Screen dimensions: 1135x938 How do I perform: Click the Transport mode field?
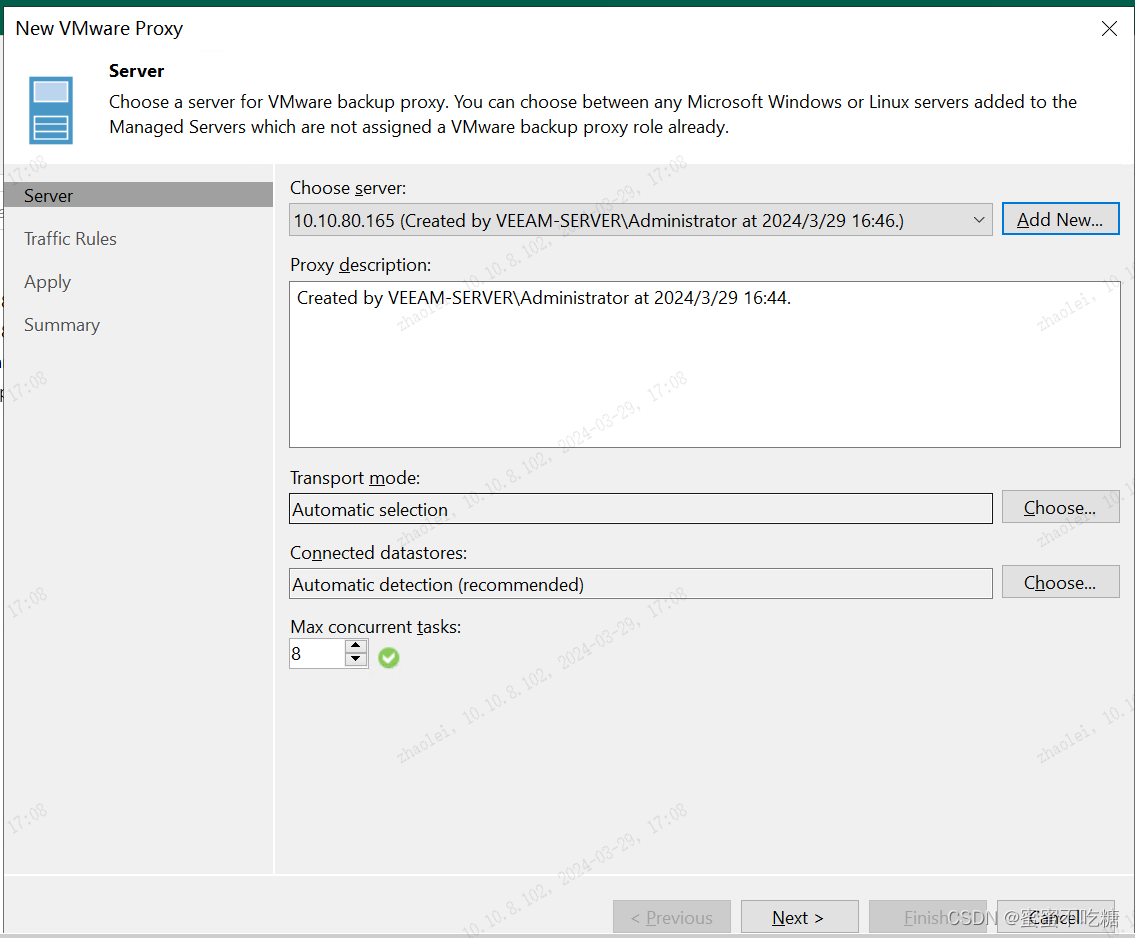tap(641, 509)
